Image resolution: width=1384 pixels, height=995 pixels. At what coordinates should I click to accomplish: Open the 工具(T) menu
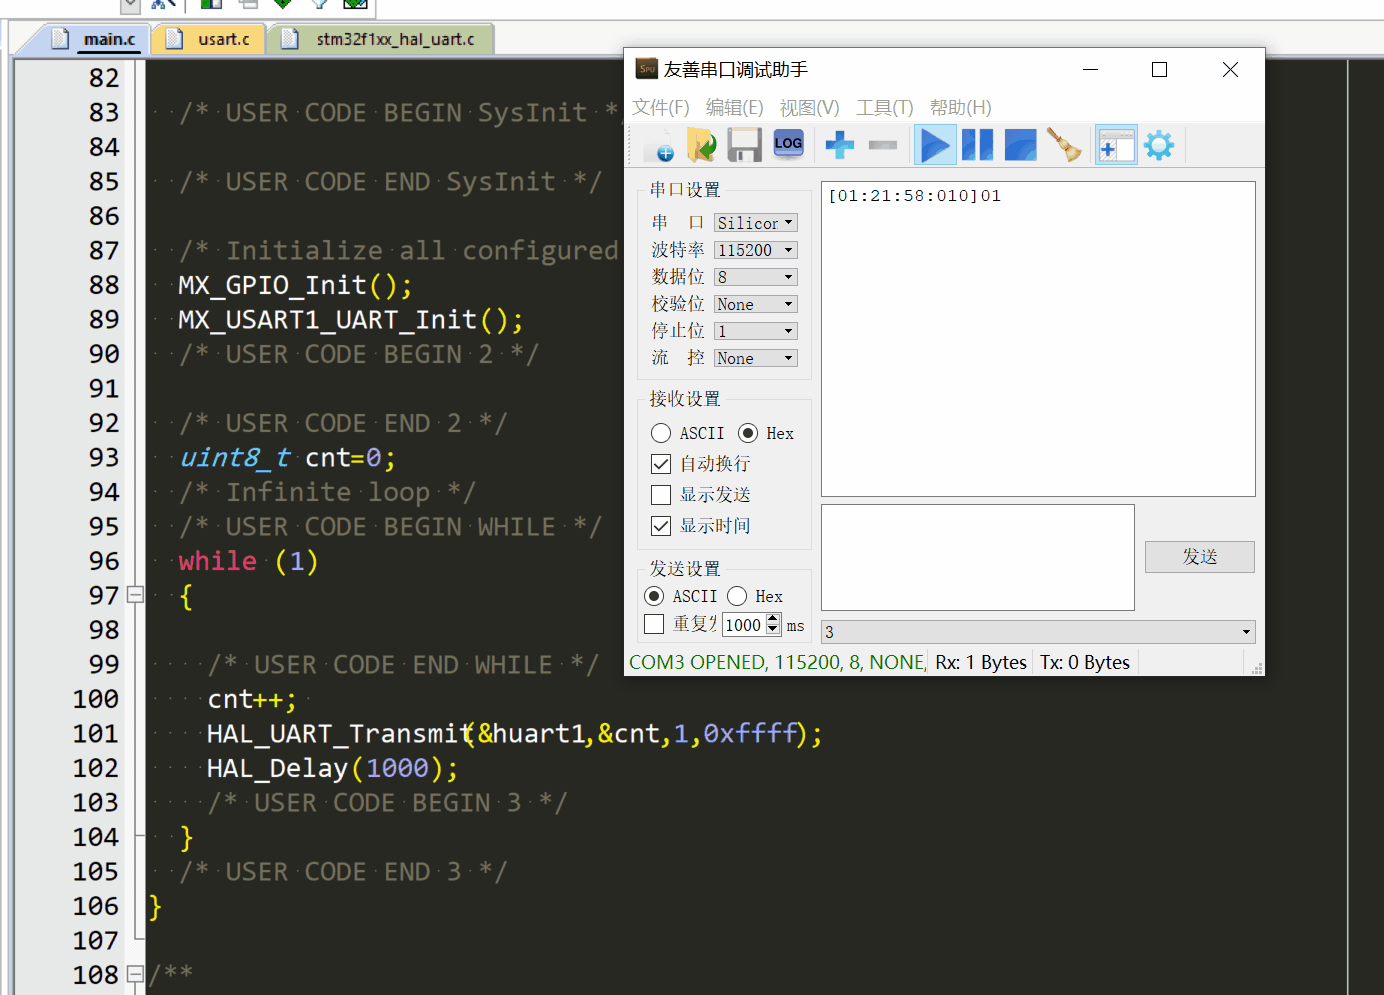click(885, 107)
